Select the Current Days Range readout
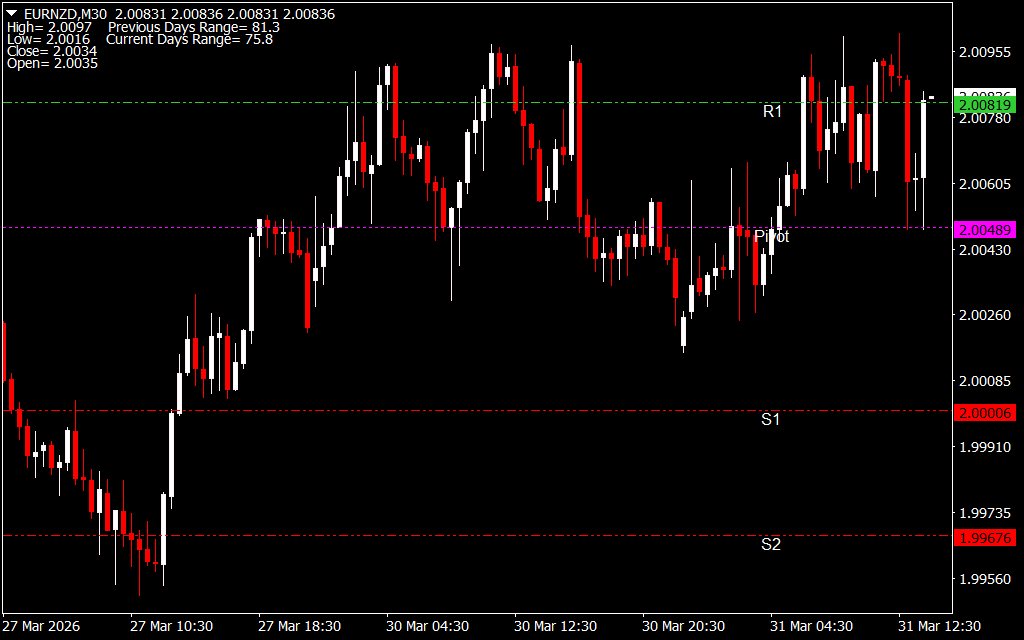1024x640 pixels. [x=189, y=39]
